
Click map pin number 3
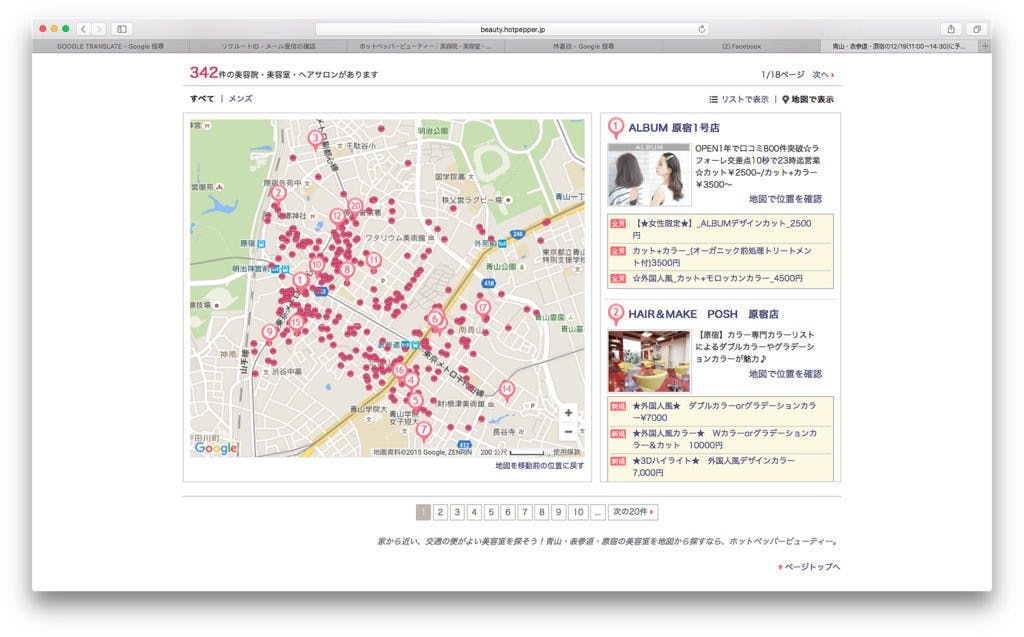coord(315,139)
